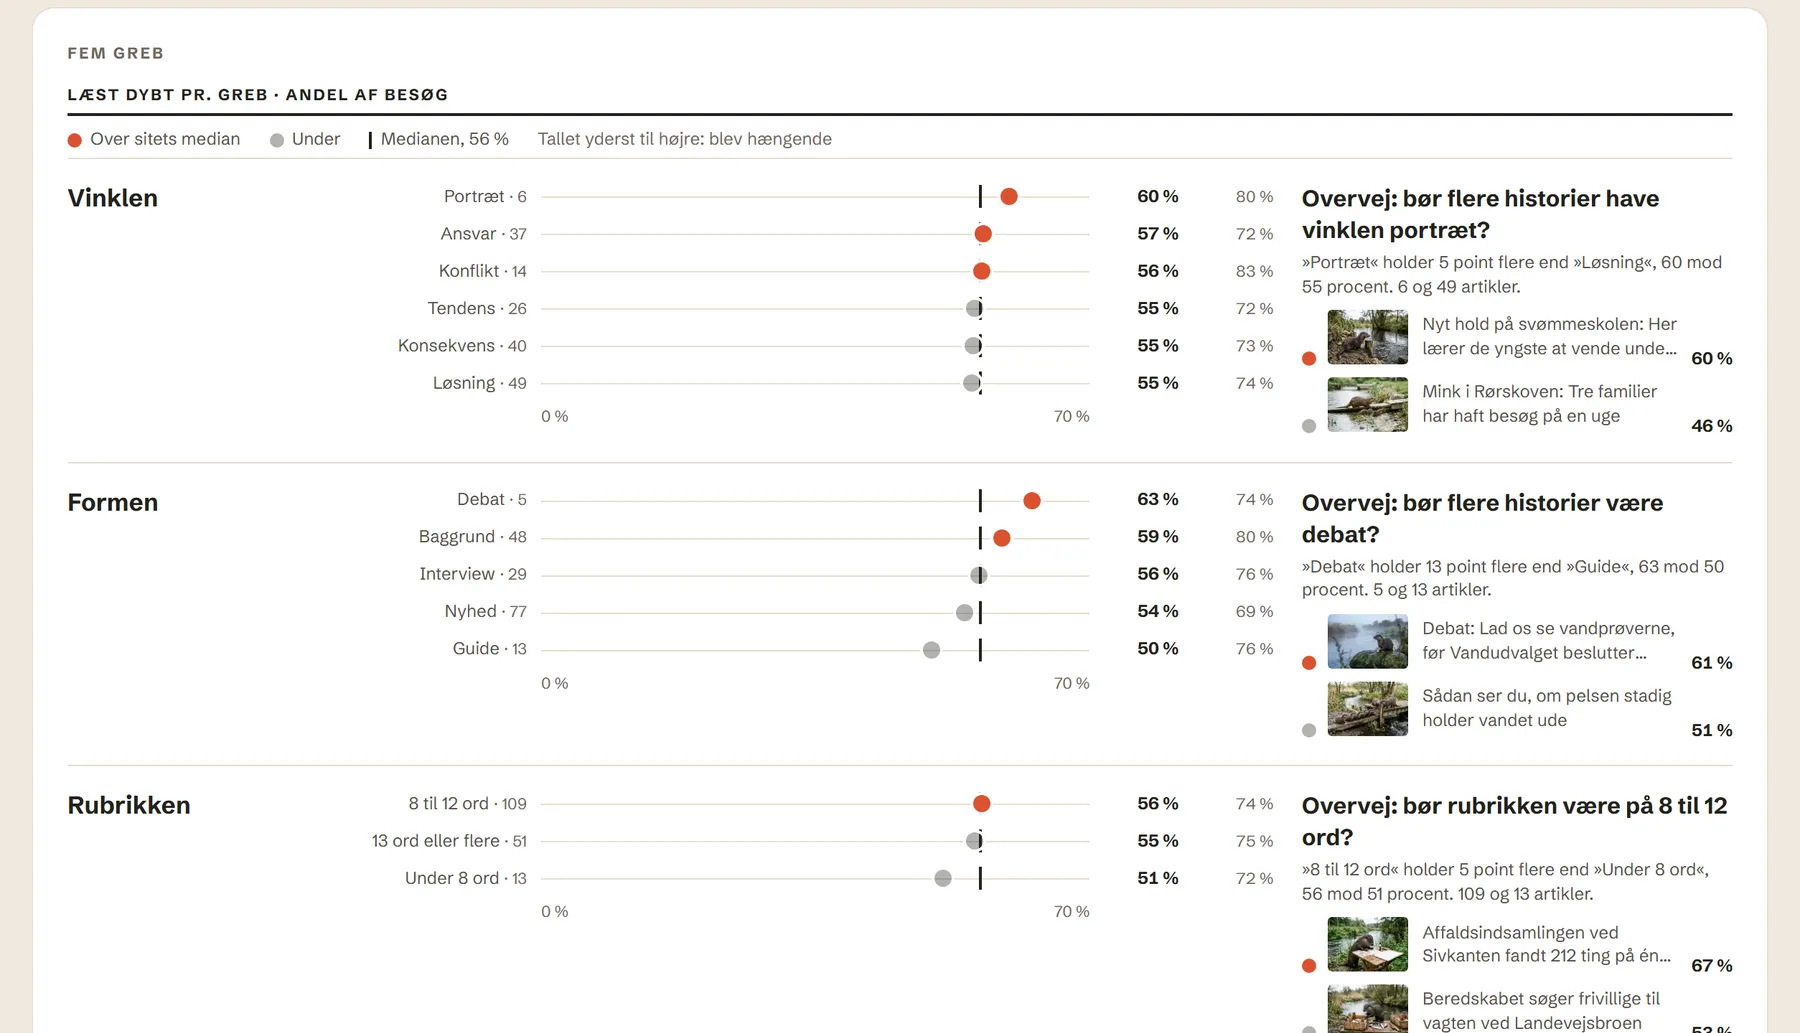This screenshot has height=1033, width=1800.
Task: Click the "Rubrikken" section heading
Action: [129, 805]
